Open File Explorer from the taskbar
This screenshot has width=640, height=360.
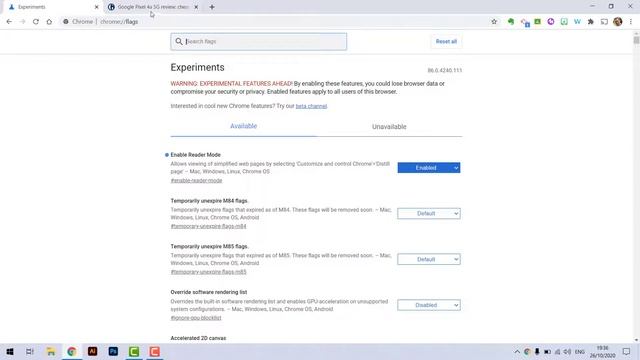(51, 351)
